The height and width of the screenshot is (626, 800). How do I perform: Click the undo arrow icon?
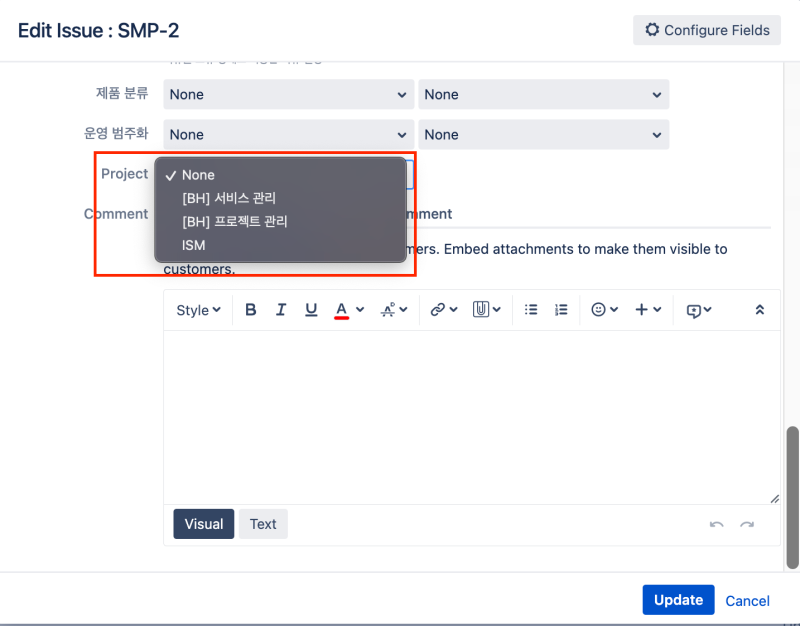(x=716, y=524)
